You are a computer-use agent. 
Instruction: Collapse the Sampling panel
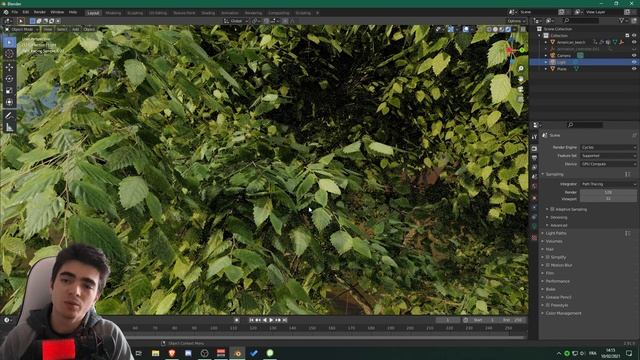point(554,174)
